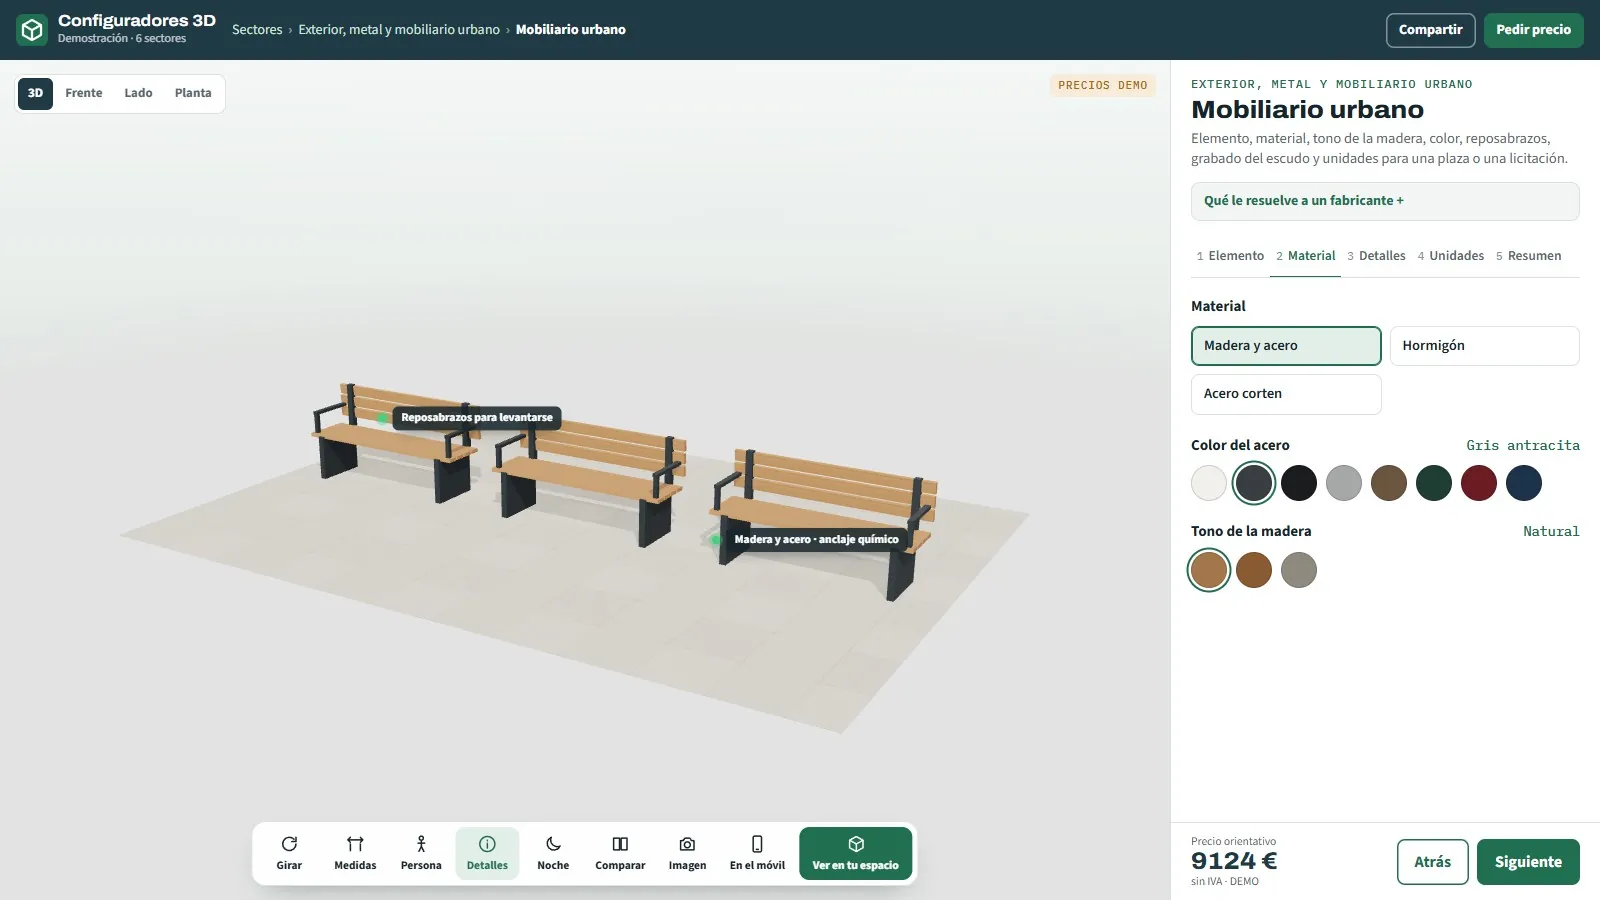Select the white steel color swatch
The height and width of the screenshot is (900, 1600).
(x=1209, y=483)
